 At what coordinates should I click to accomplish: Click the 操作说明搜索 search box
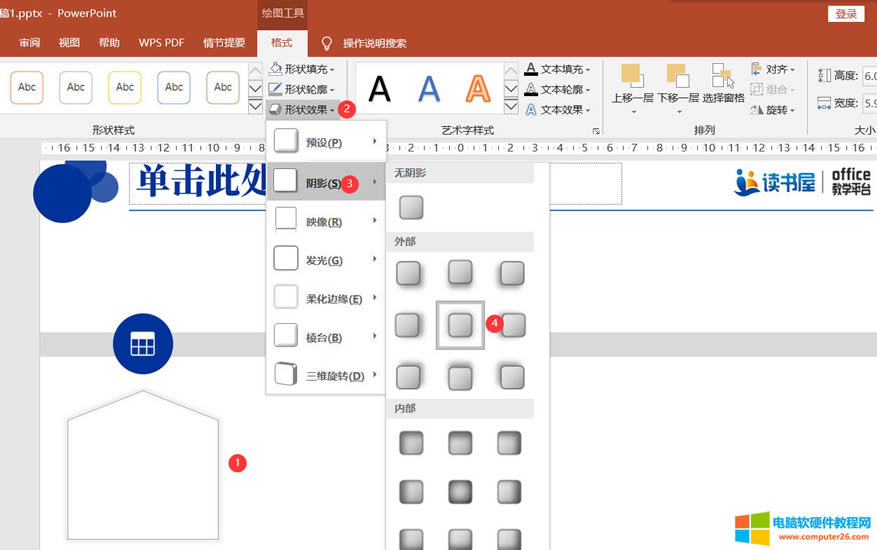tap(374, 43)
